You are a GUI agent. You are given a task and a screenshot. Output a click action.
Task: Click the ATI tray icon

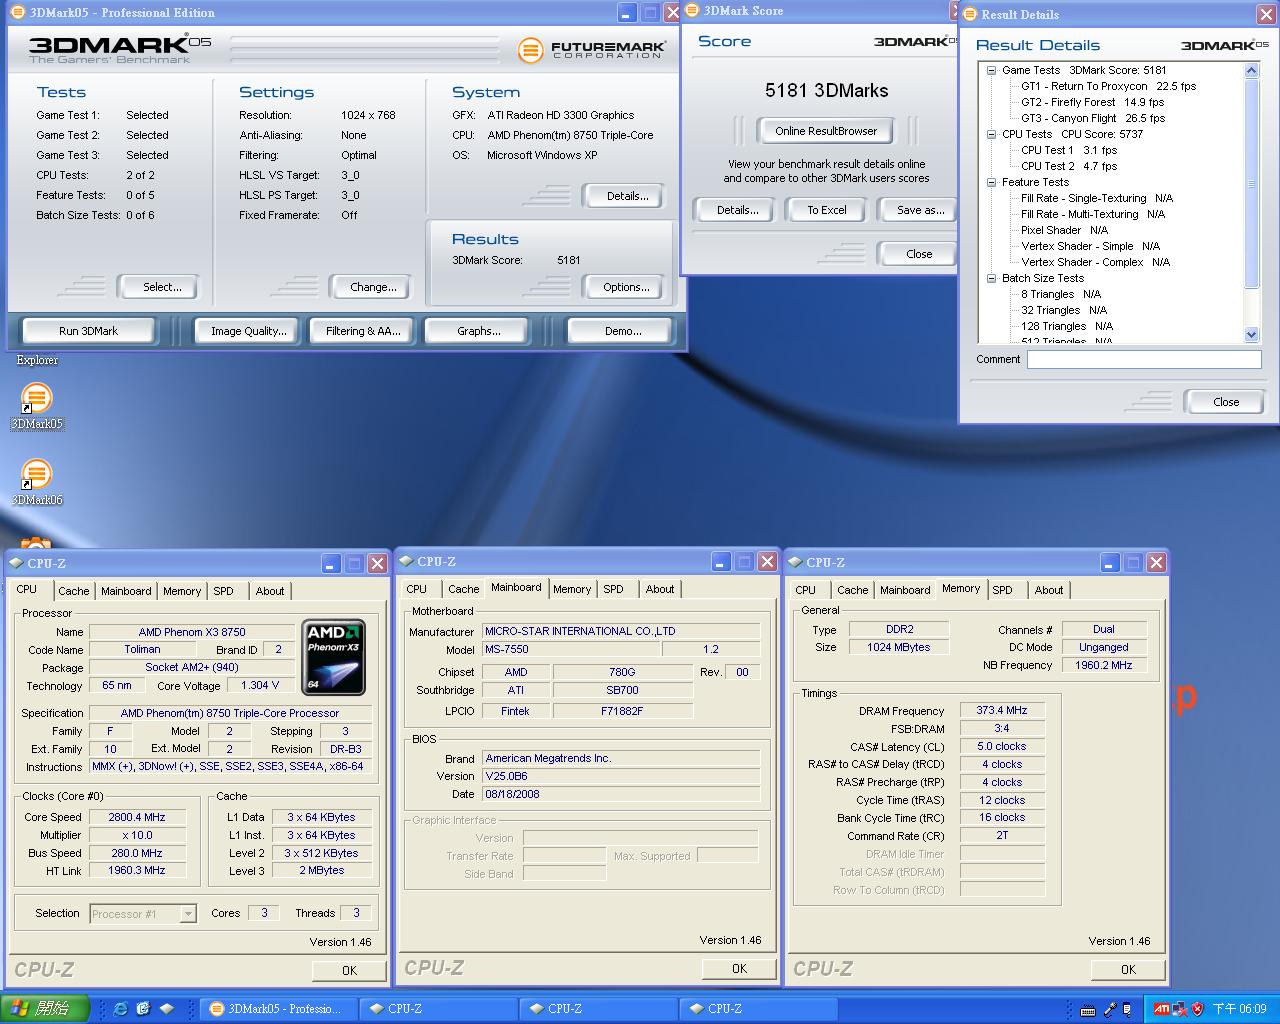pyautogui.click(x=1161, y=1009)
